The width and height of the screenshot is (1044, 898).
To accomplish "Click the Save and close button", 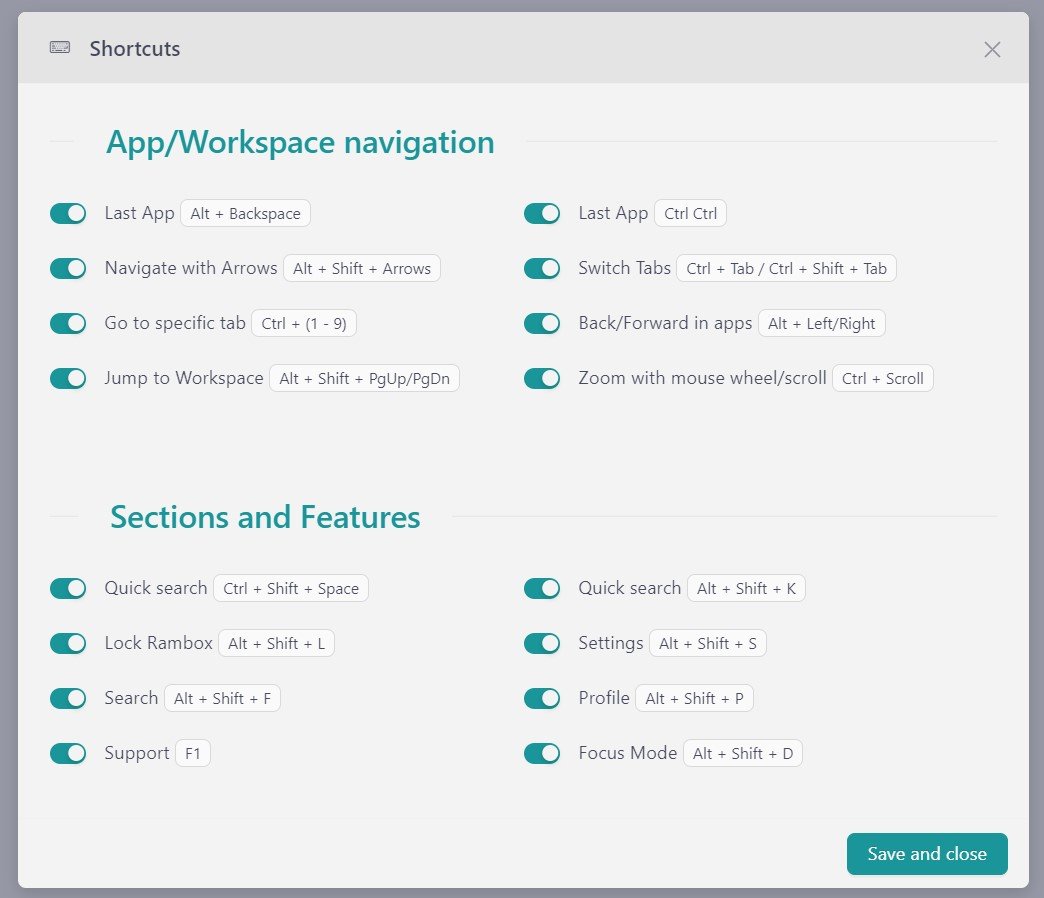I will (x=926, y=854).
